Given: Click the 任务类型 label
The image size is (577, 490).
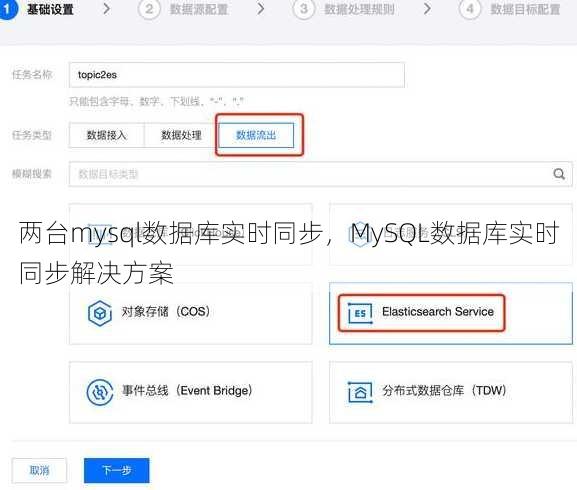Looking at the screenshot, I should pos(32,135).
